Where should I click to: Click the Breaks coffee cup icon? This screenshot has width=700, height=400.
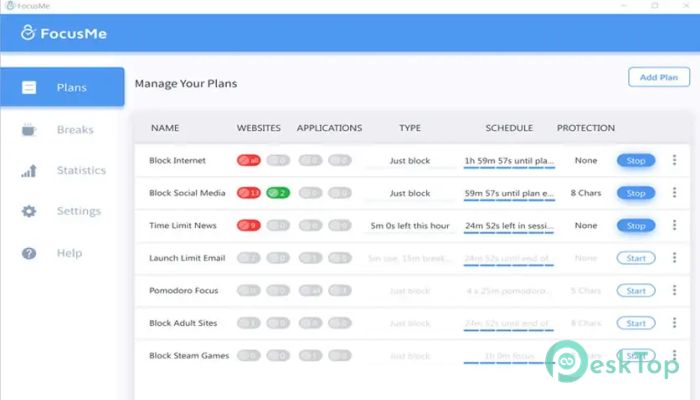(x=29, y=129)
